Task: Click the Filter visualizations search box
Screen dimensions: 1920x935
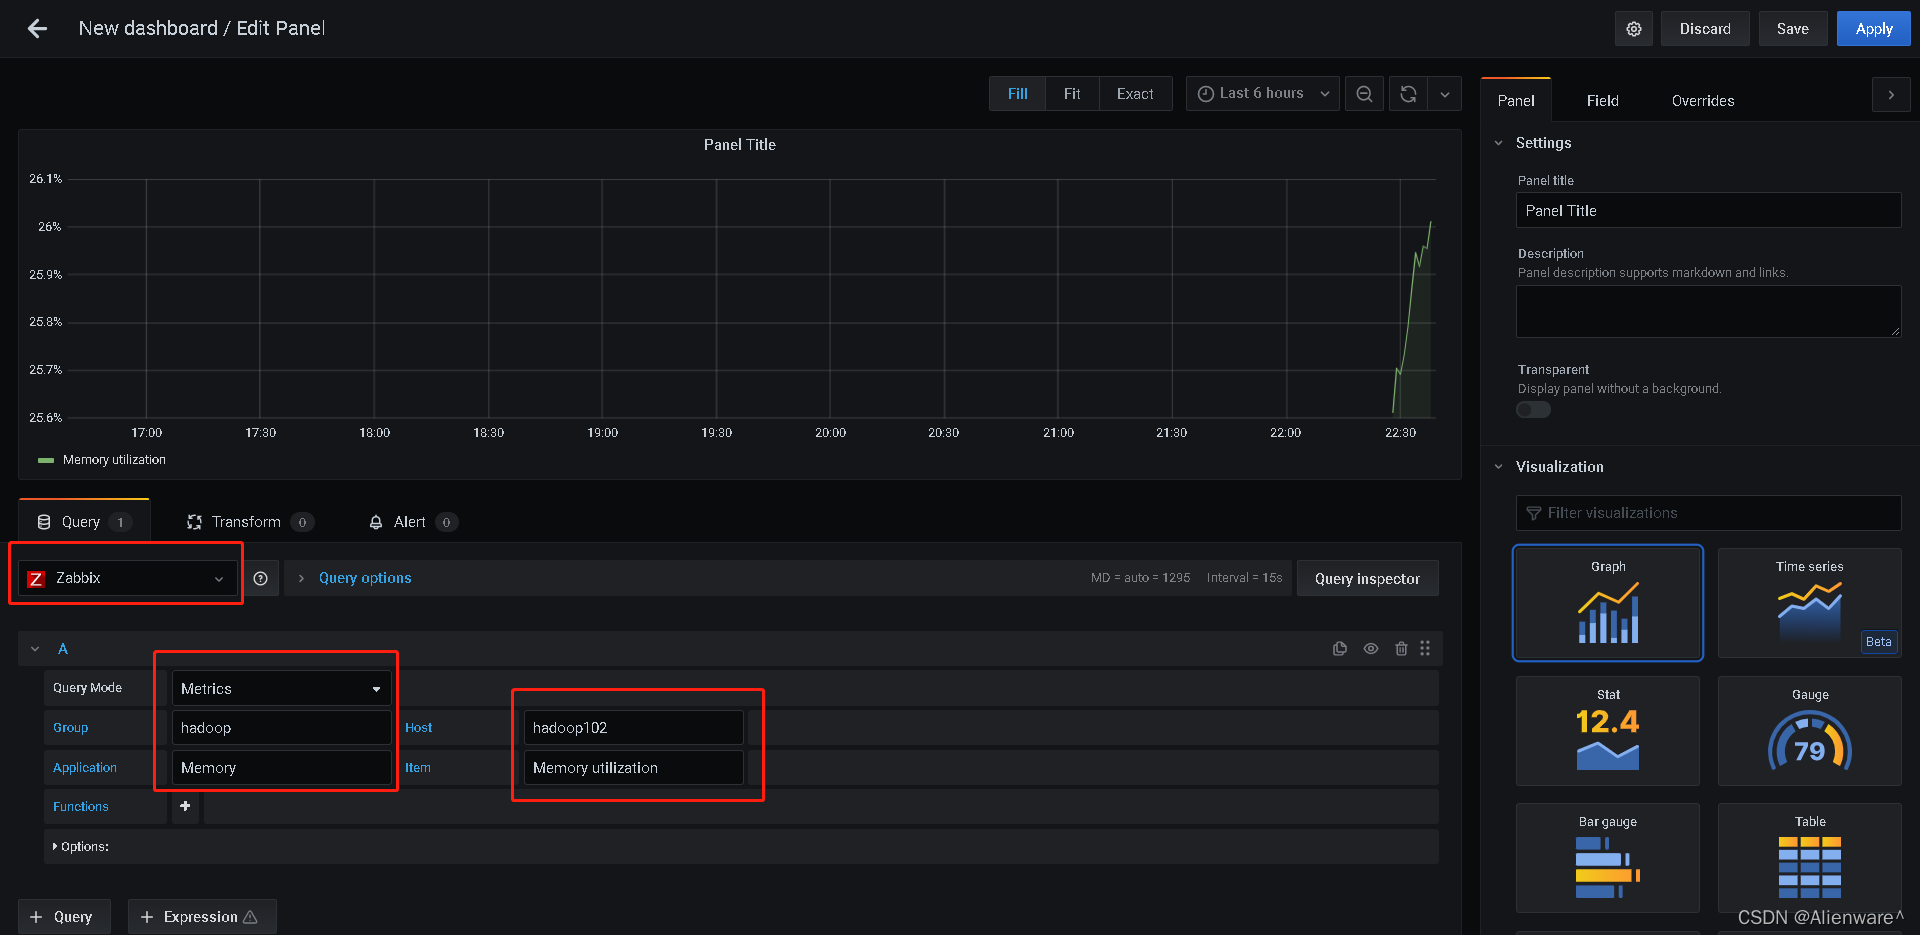Action: coord(1708,513)
